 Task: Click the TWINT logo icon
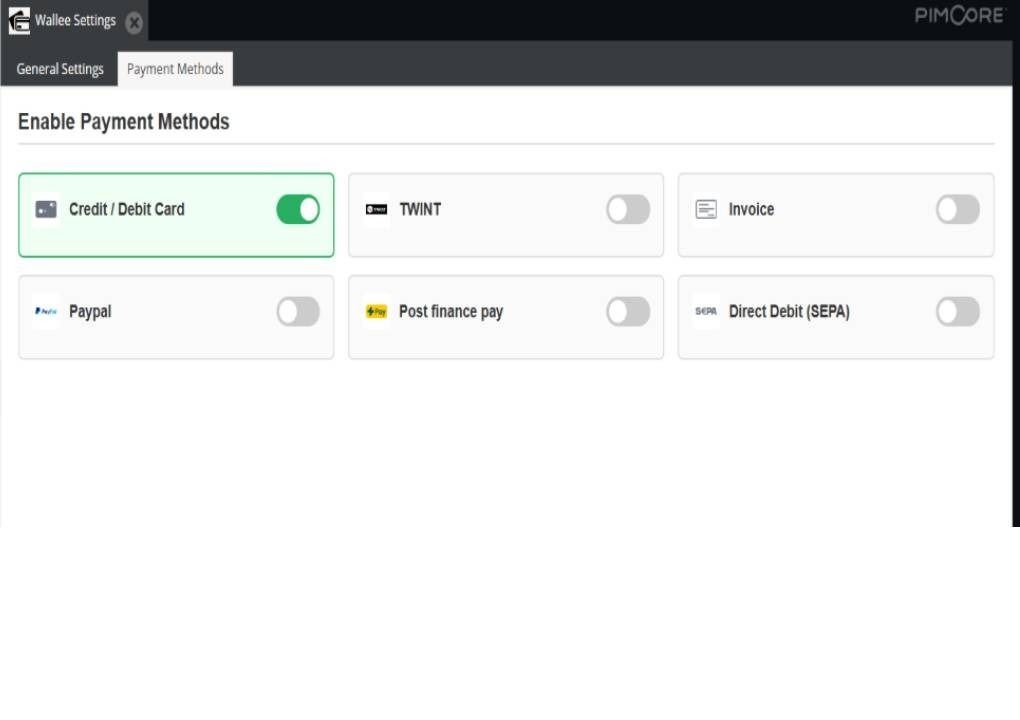coord(377,209)
